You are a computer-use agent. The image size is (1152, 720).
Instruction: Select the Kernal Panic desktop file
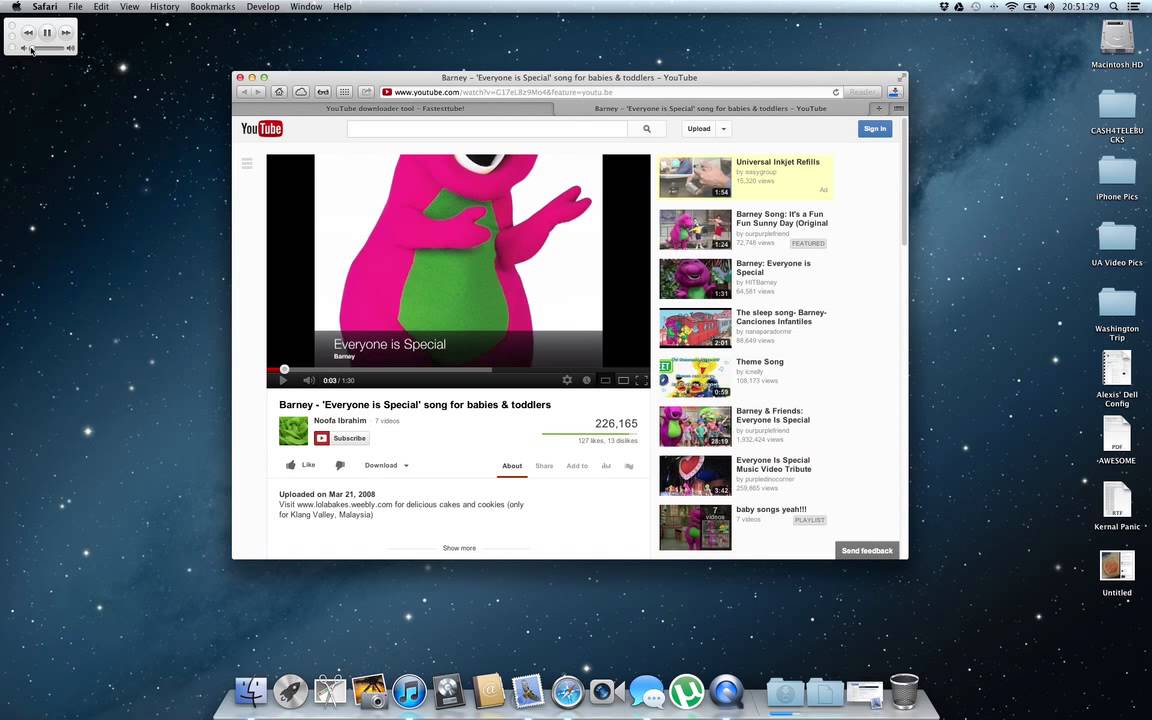click(x=1117, y=505)
